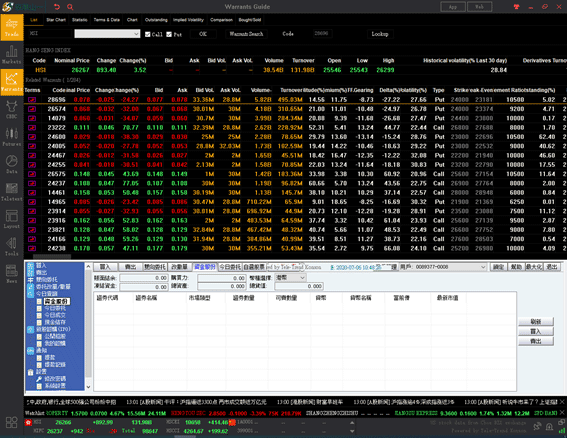Click the 退出 exit button in trade panel
The width and height of the screenshot is (567, 438).
click(552, 267)
